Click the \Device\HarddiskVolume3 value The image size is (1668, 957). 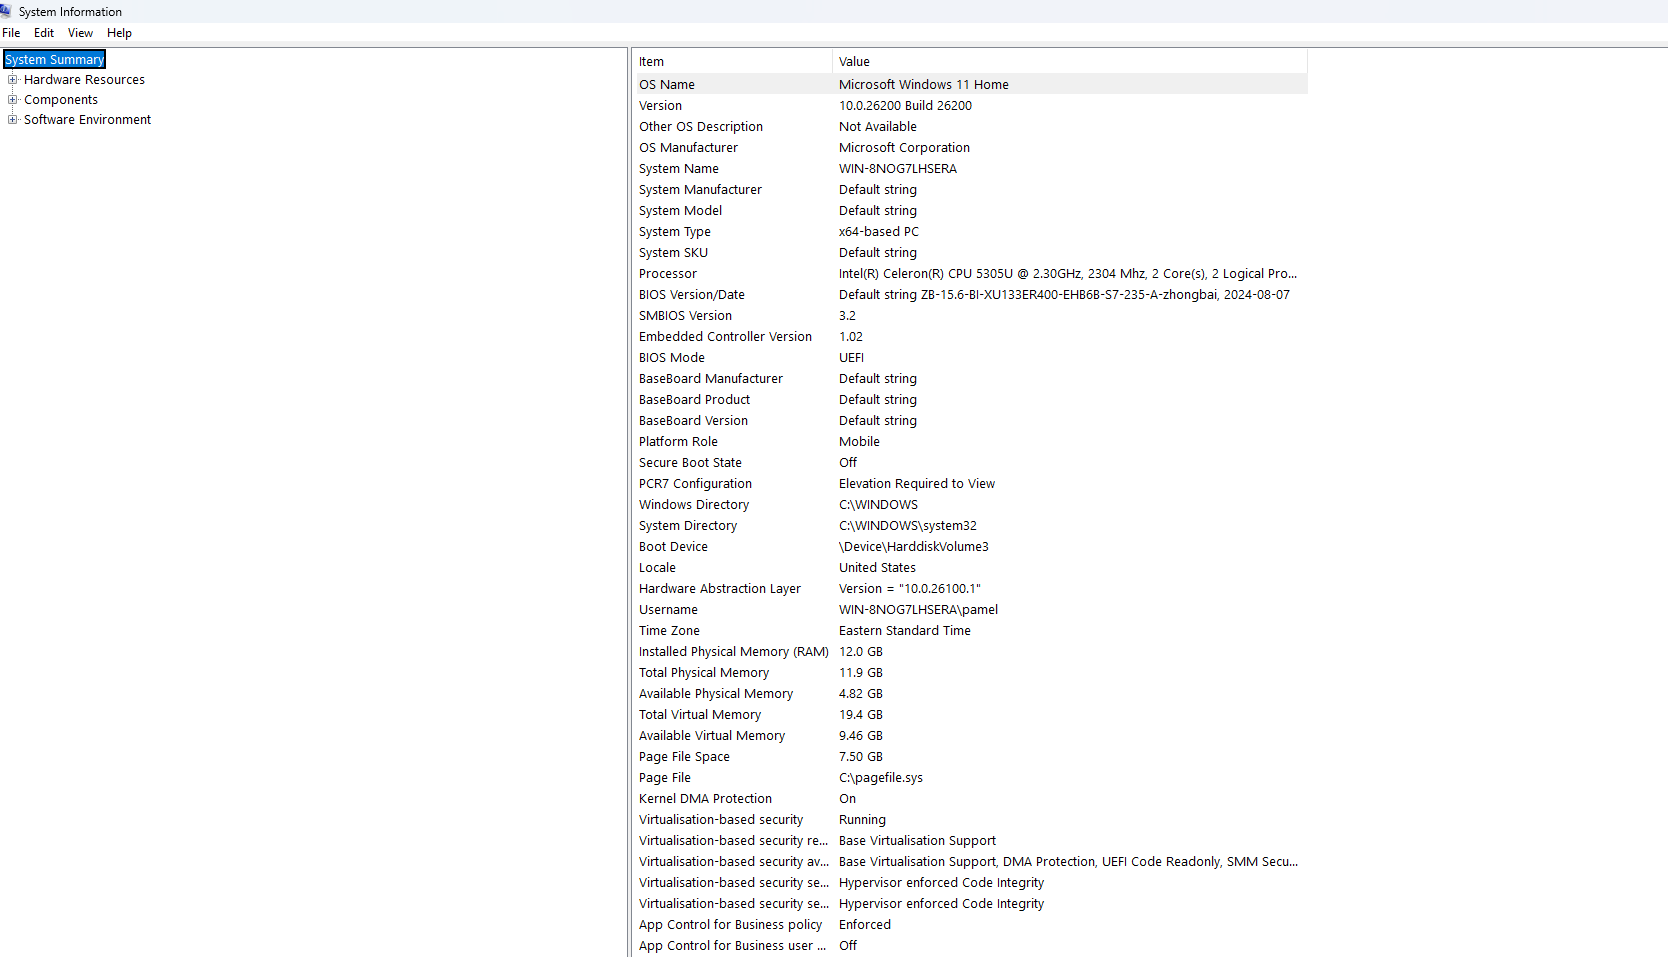coord(914,547)
